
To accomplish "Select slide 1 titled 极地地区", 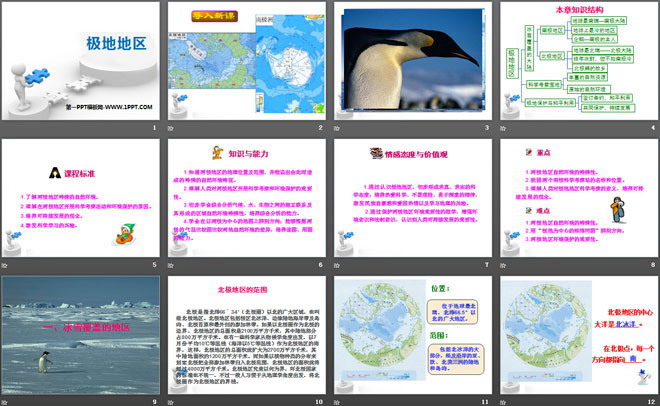I will click(x=81, y=61).
